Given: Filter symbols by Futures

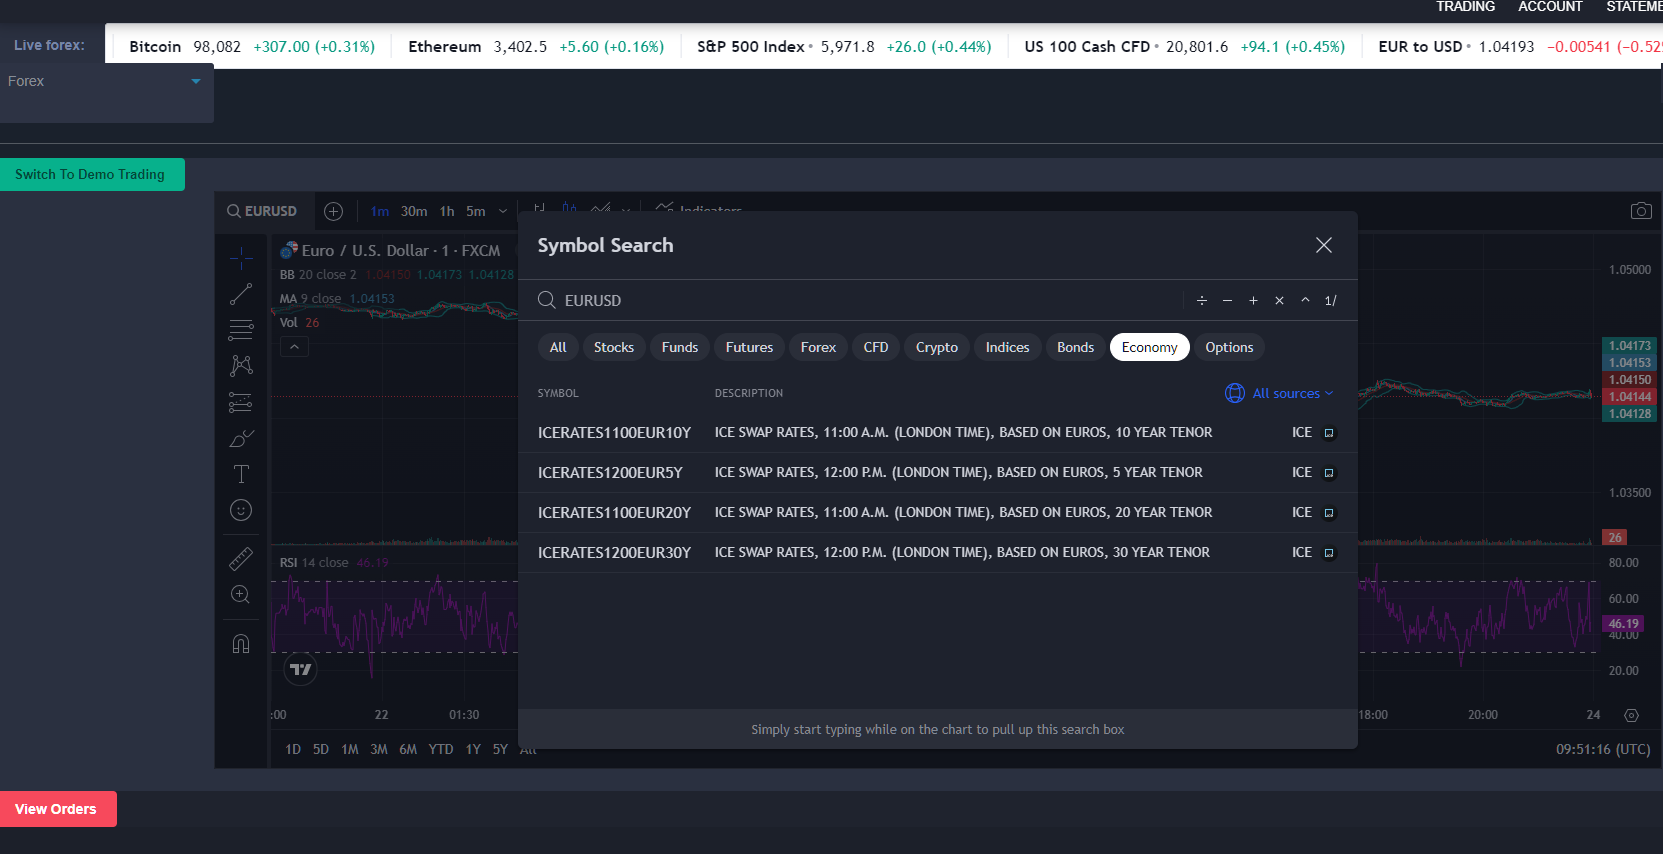Looking at the screenshot, I should click(749, 347).
